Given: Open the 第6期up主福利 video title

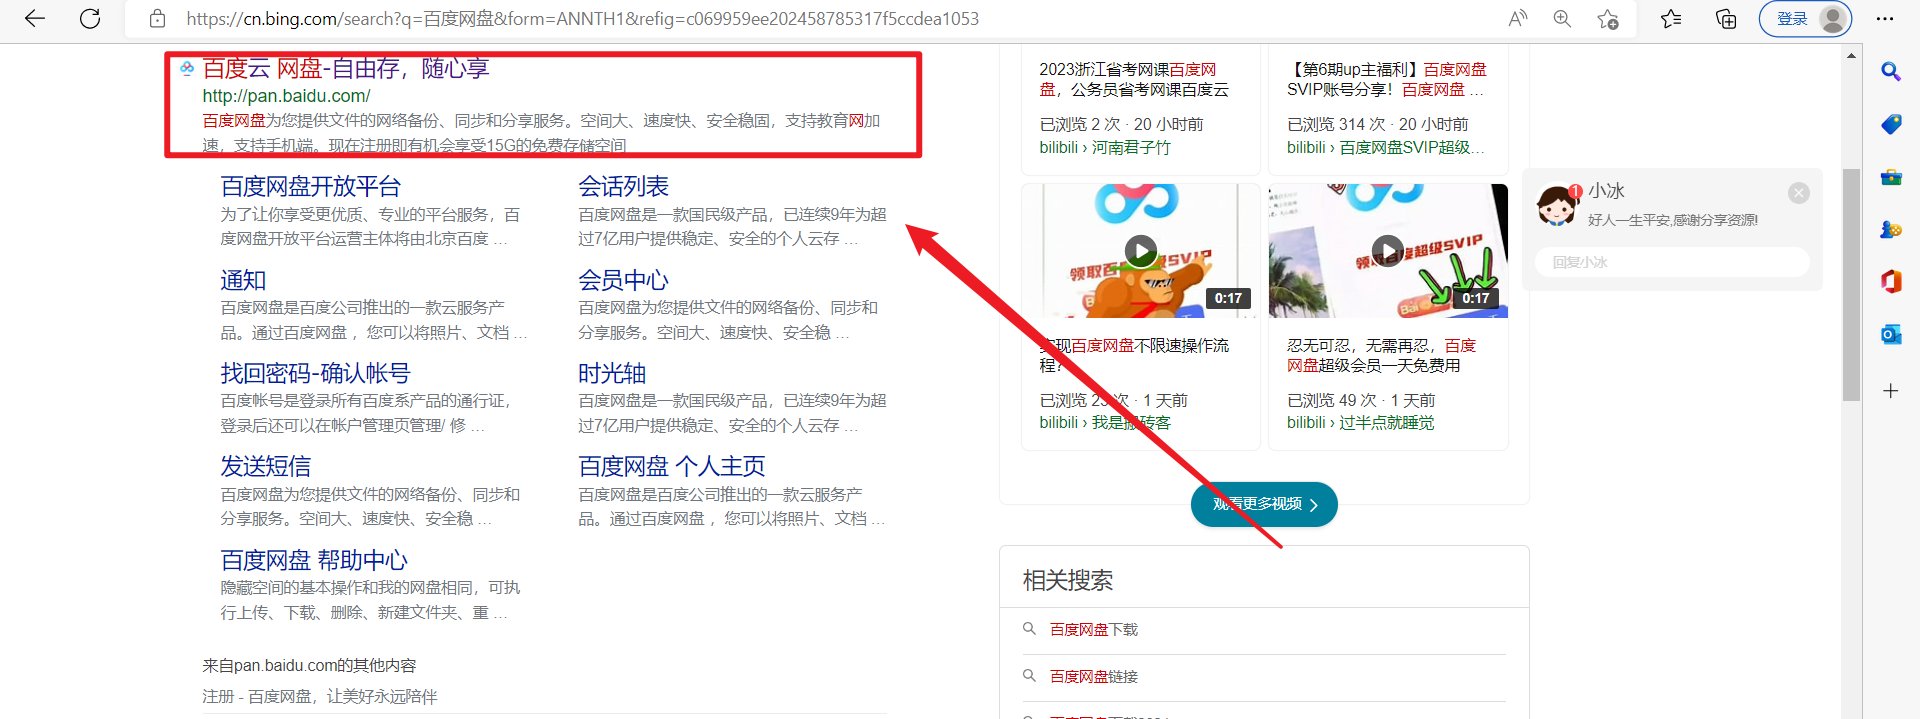Looking at the screenshot, I should point(1387,79).
